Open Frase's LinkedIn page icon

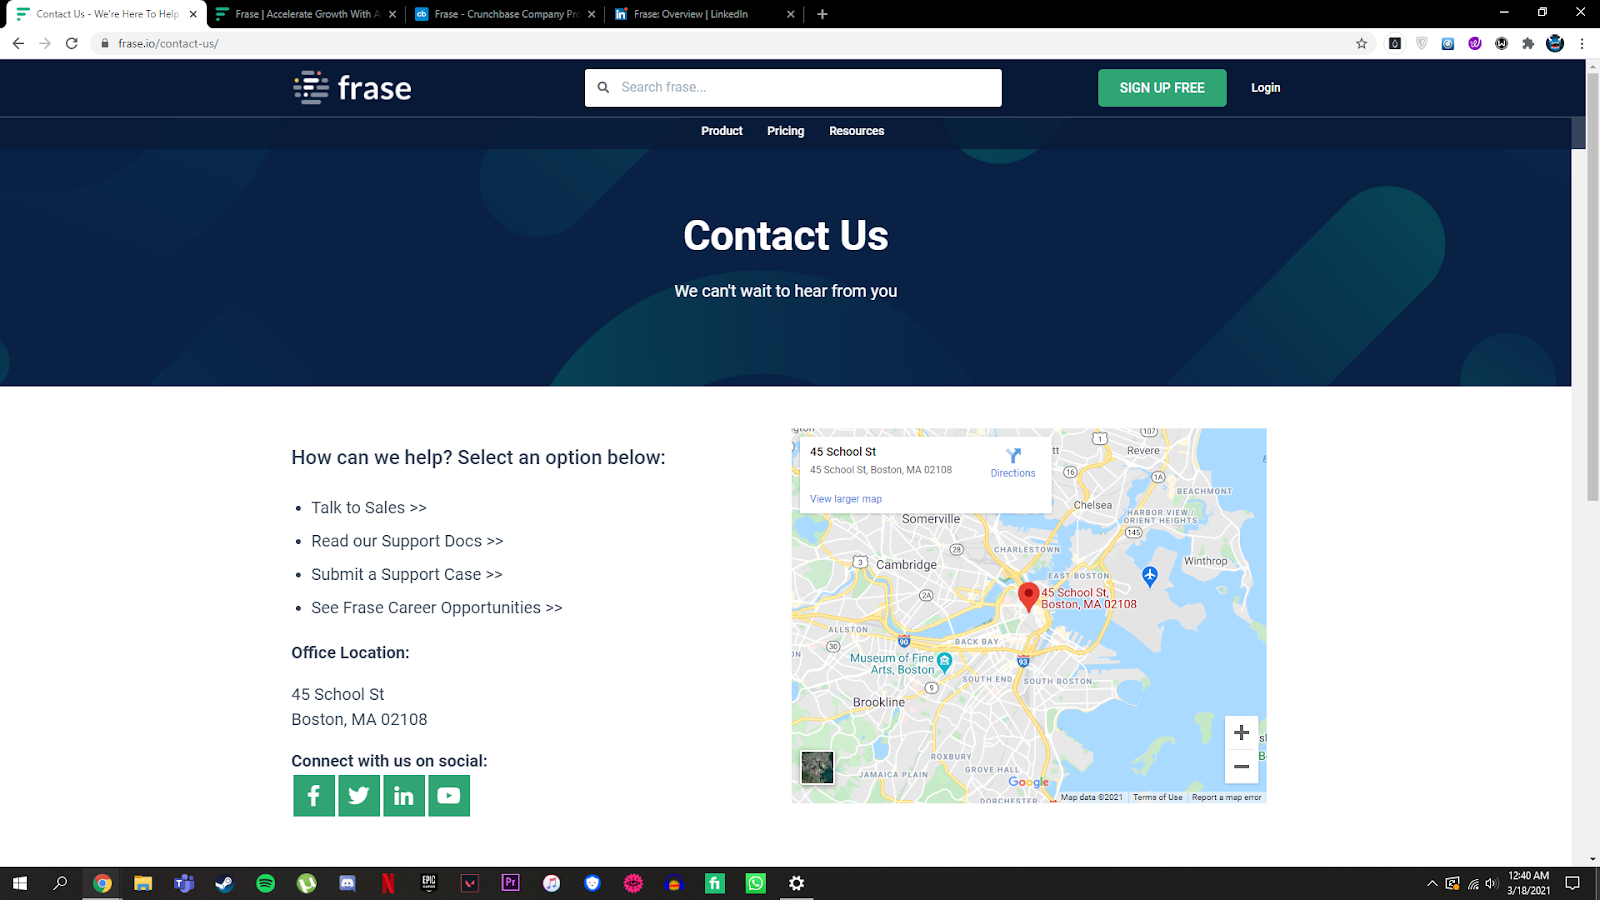[x=404, y=796]
